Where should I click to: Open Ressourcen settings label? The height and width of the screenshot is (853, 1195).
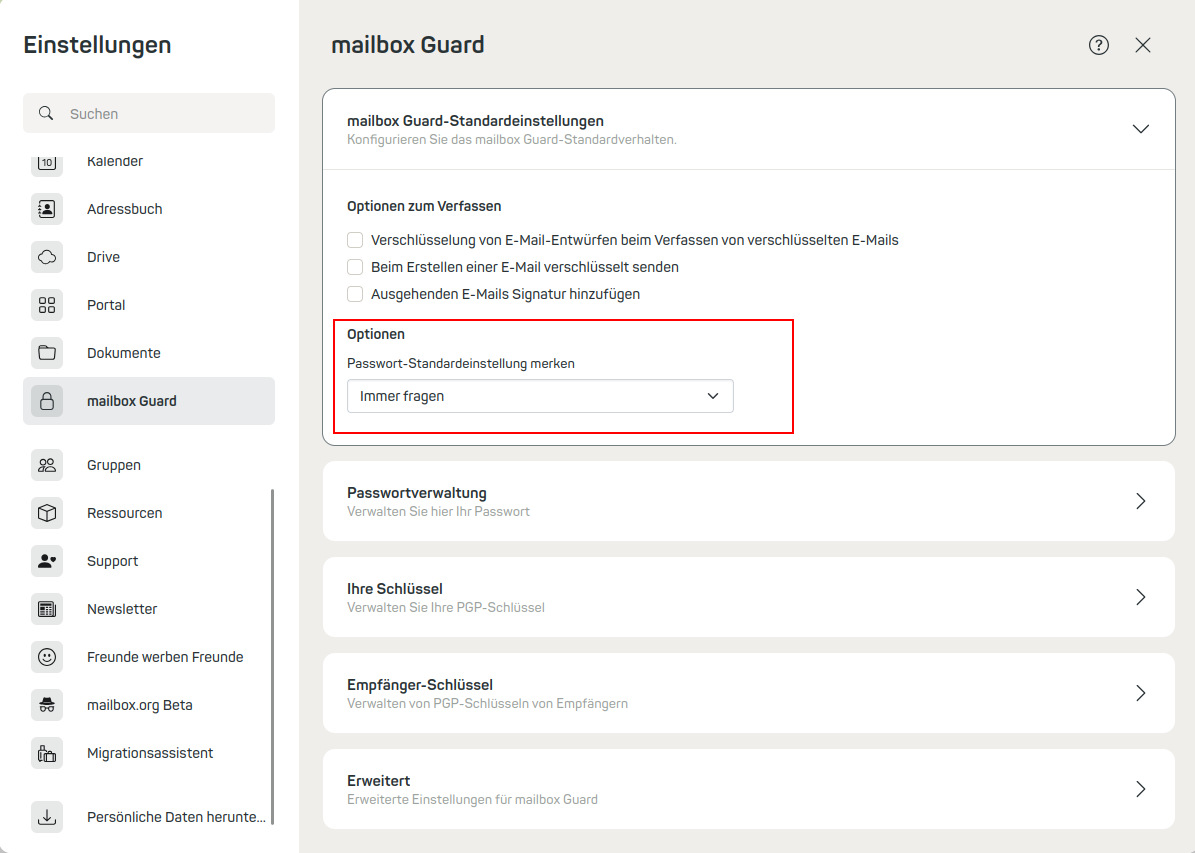pyautogui.click(x=124, y=513)
